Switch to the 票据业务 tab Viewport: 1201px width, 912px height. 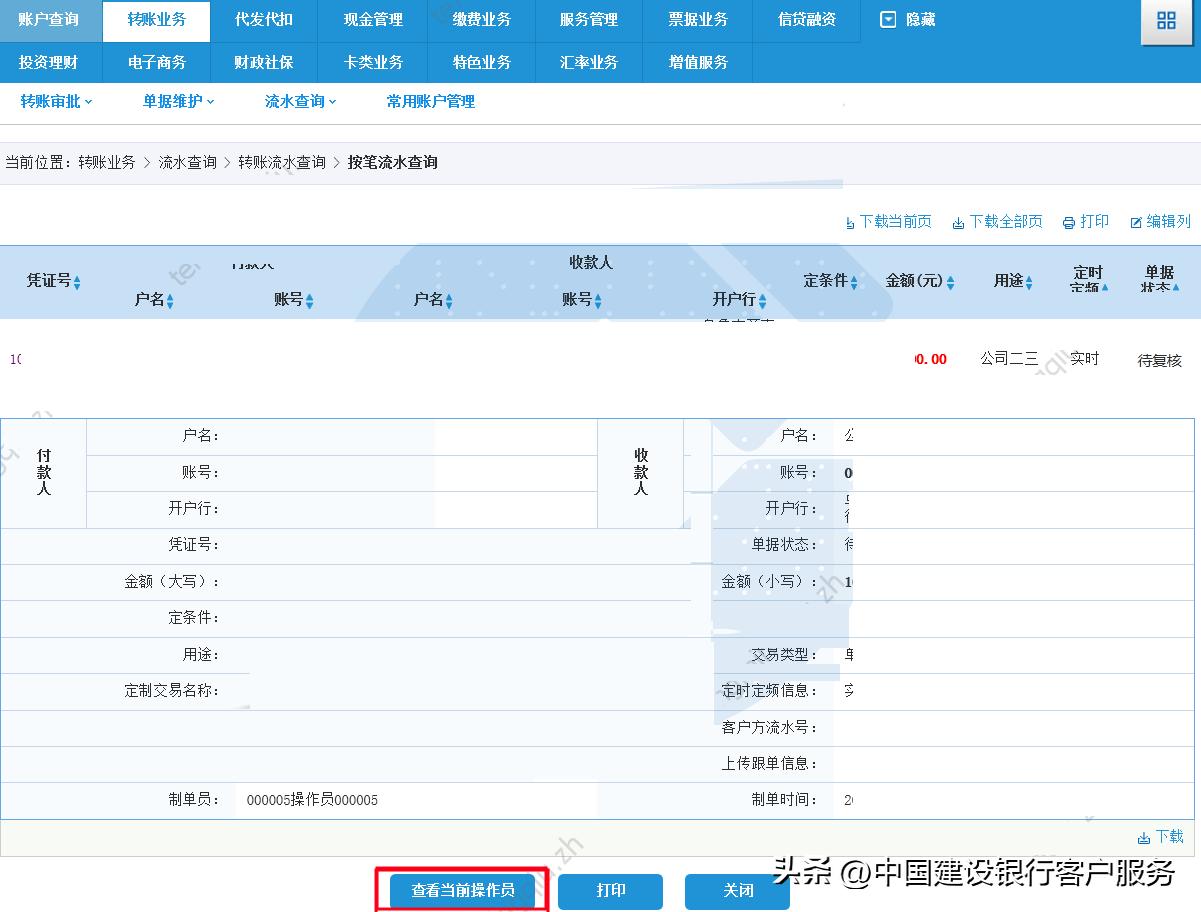700,19
